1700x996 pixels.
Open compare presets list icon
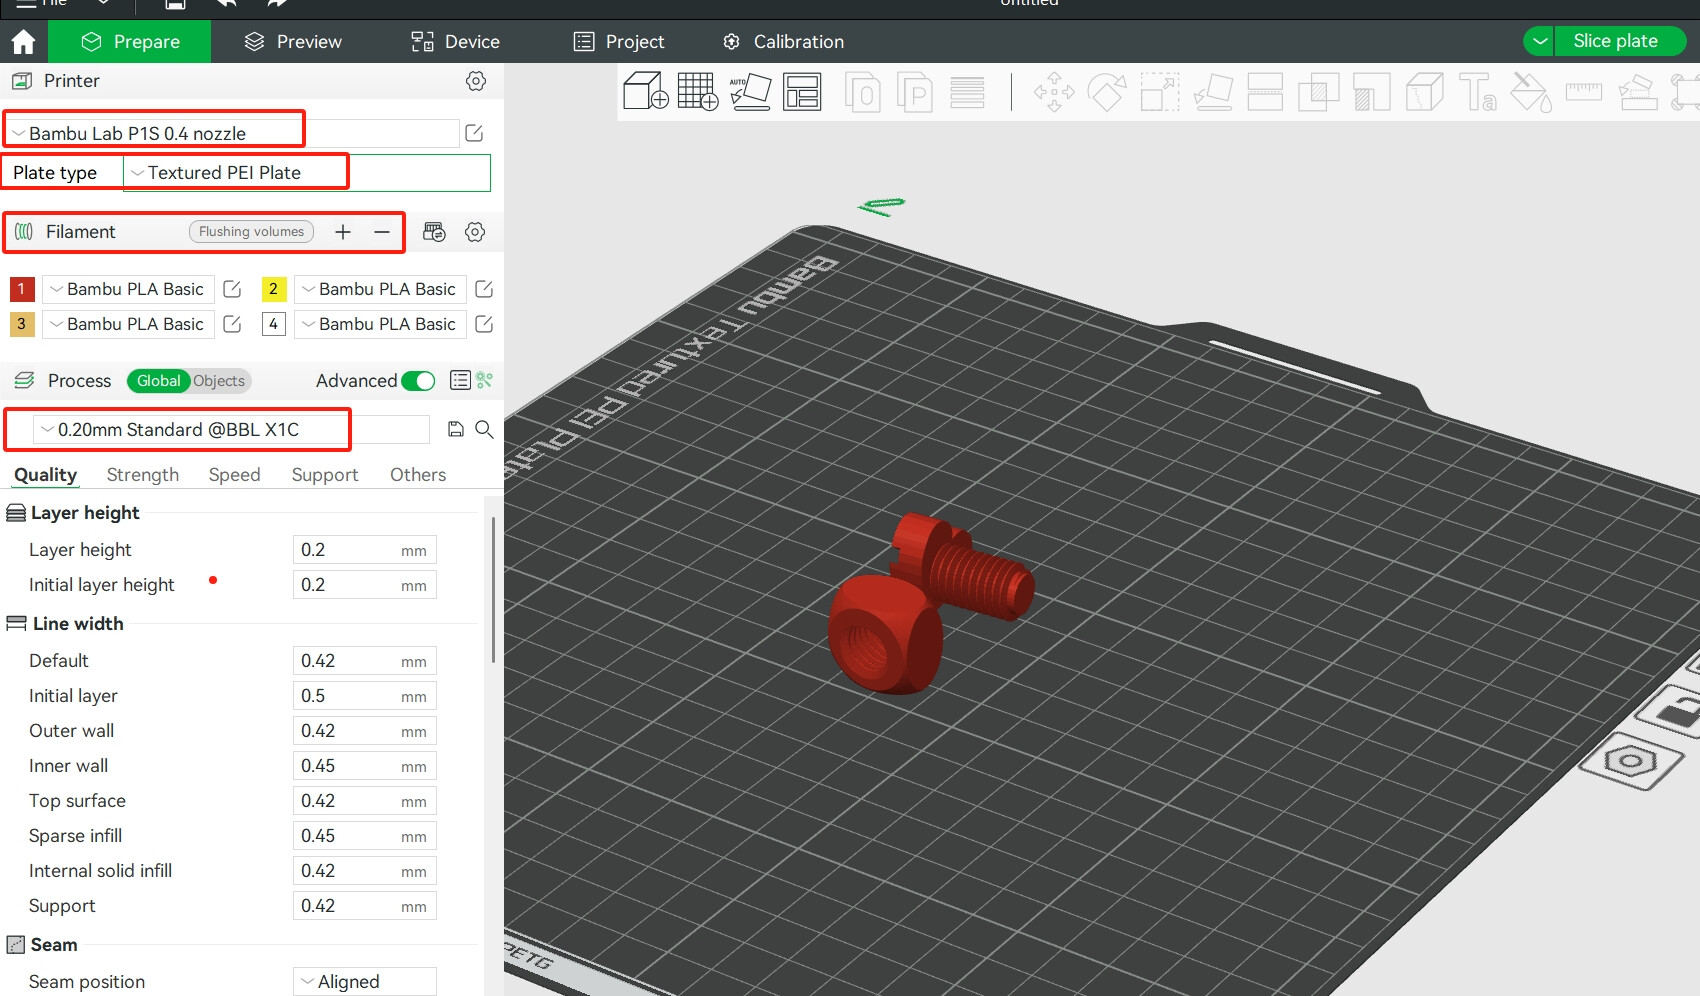460,380
